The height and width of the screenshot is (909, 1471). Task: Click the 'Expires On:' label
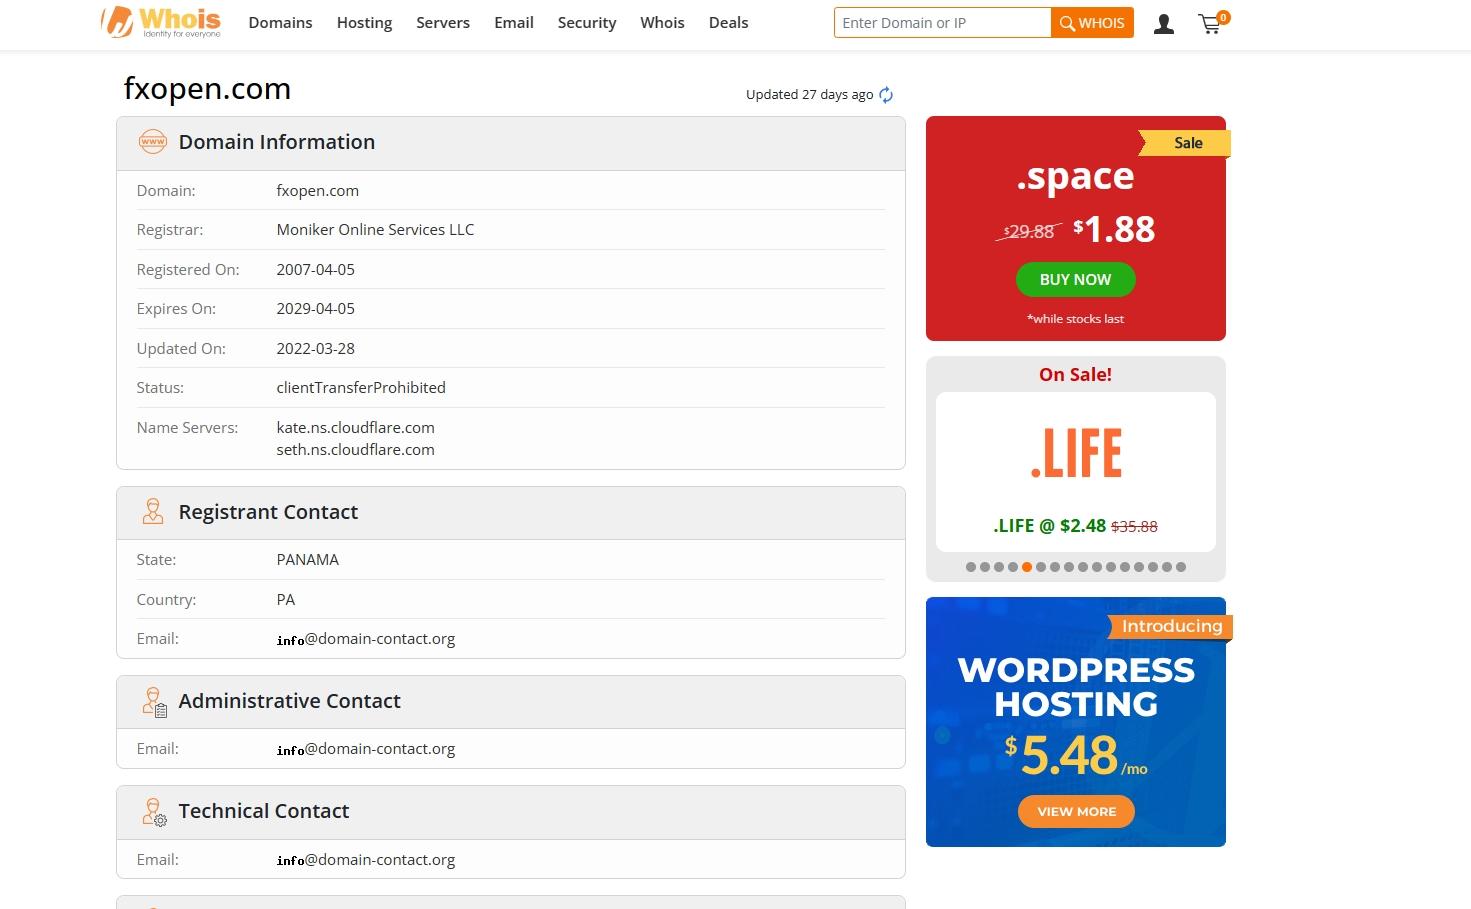click(176, 309)
